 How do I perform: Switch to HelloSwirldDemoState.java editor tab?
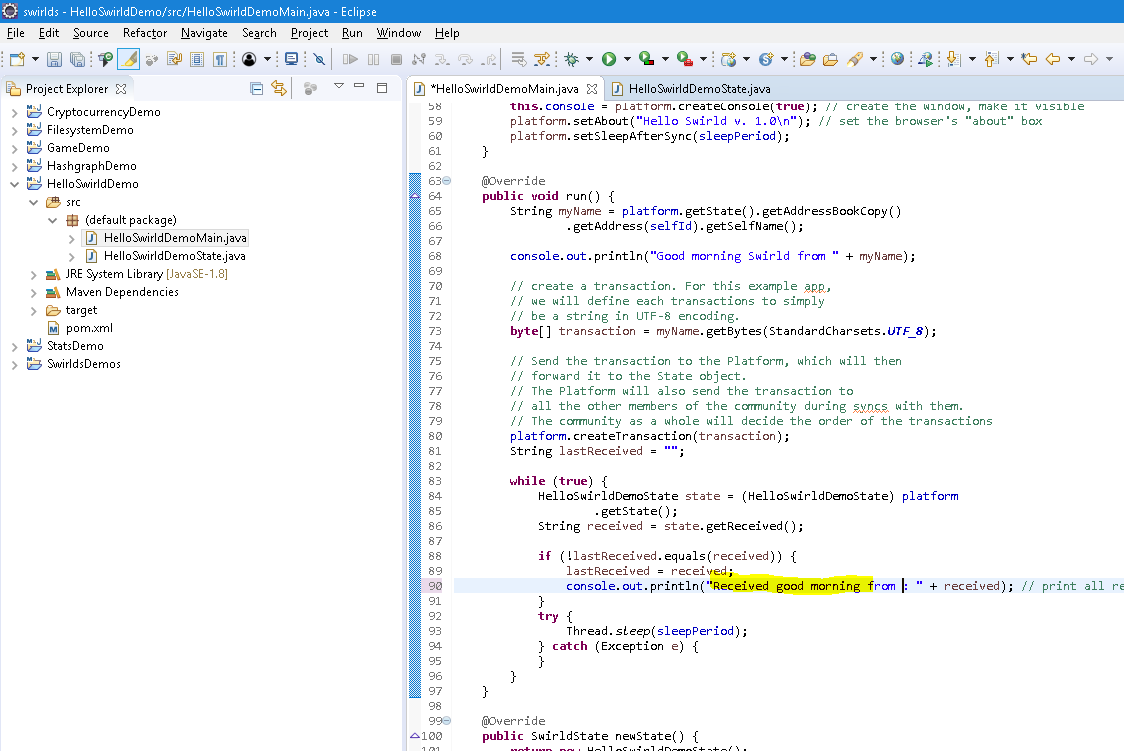coord(691,89)
